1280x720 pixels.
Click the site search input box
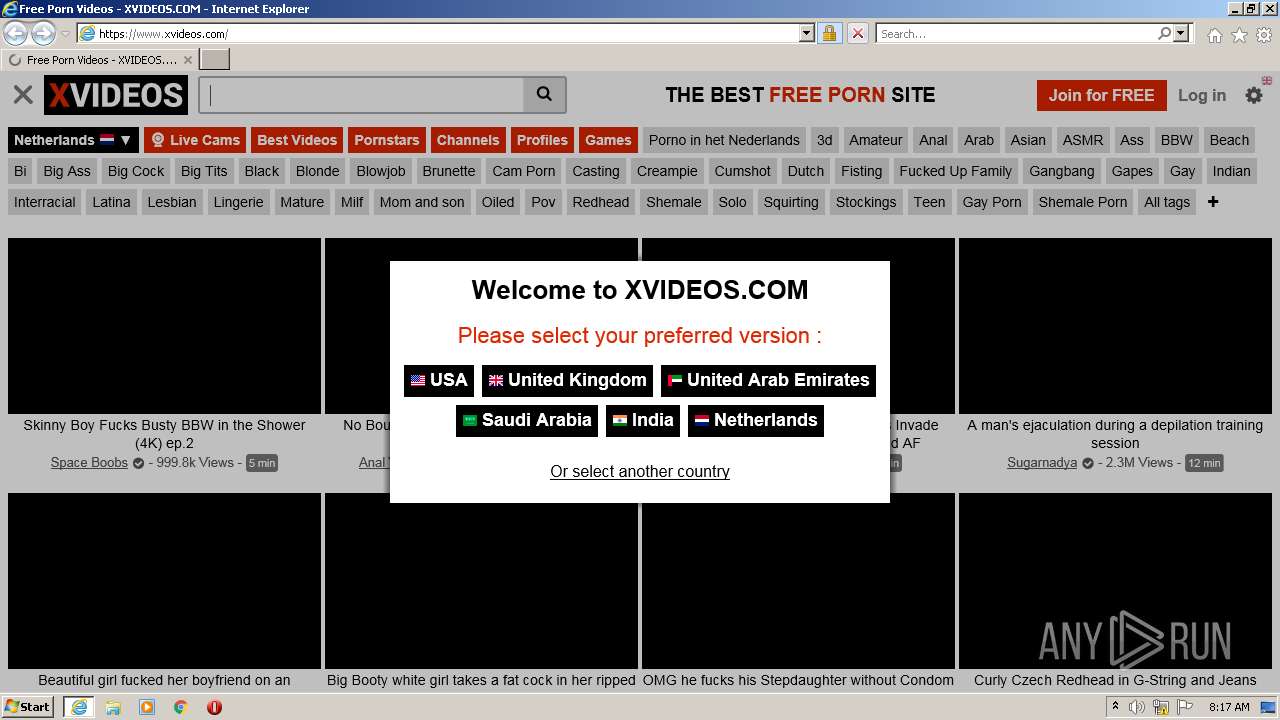tap(362, 94)
